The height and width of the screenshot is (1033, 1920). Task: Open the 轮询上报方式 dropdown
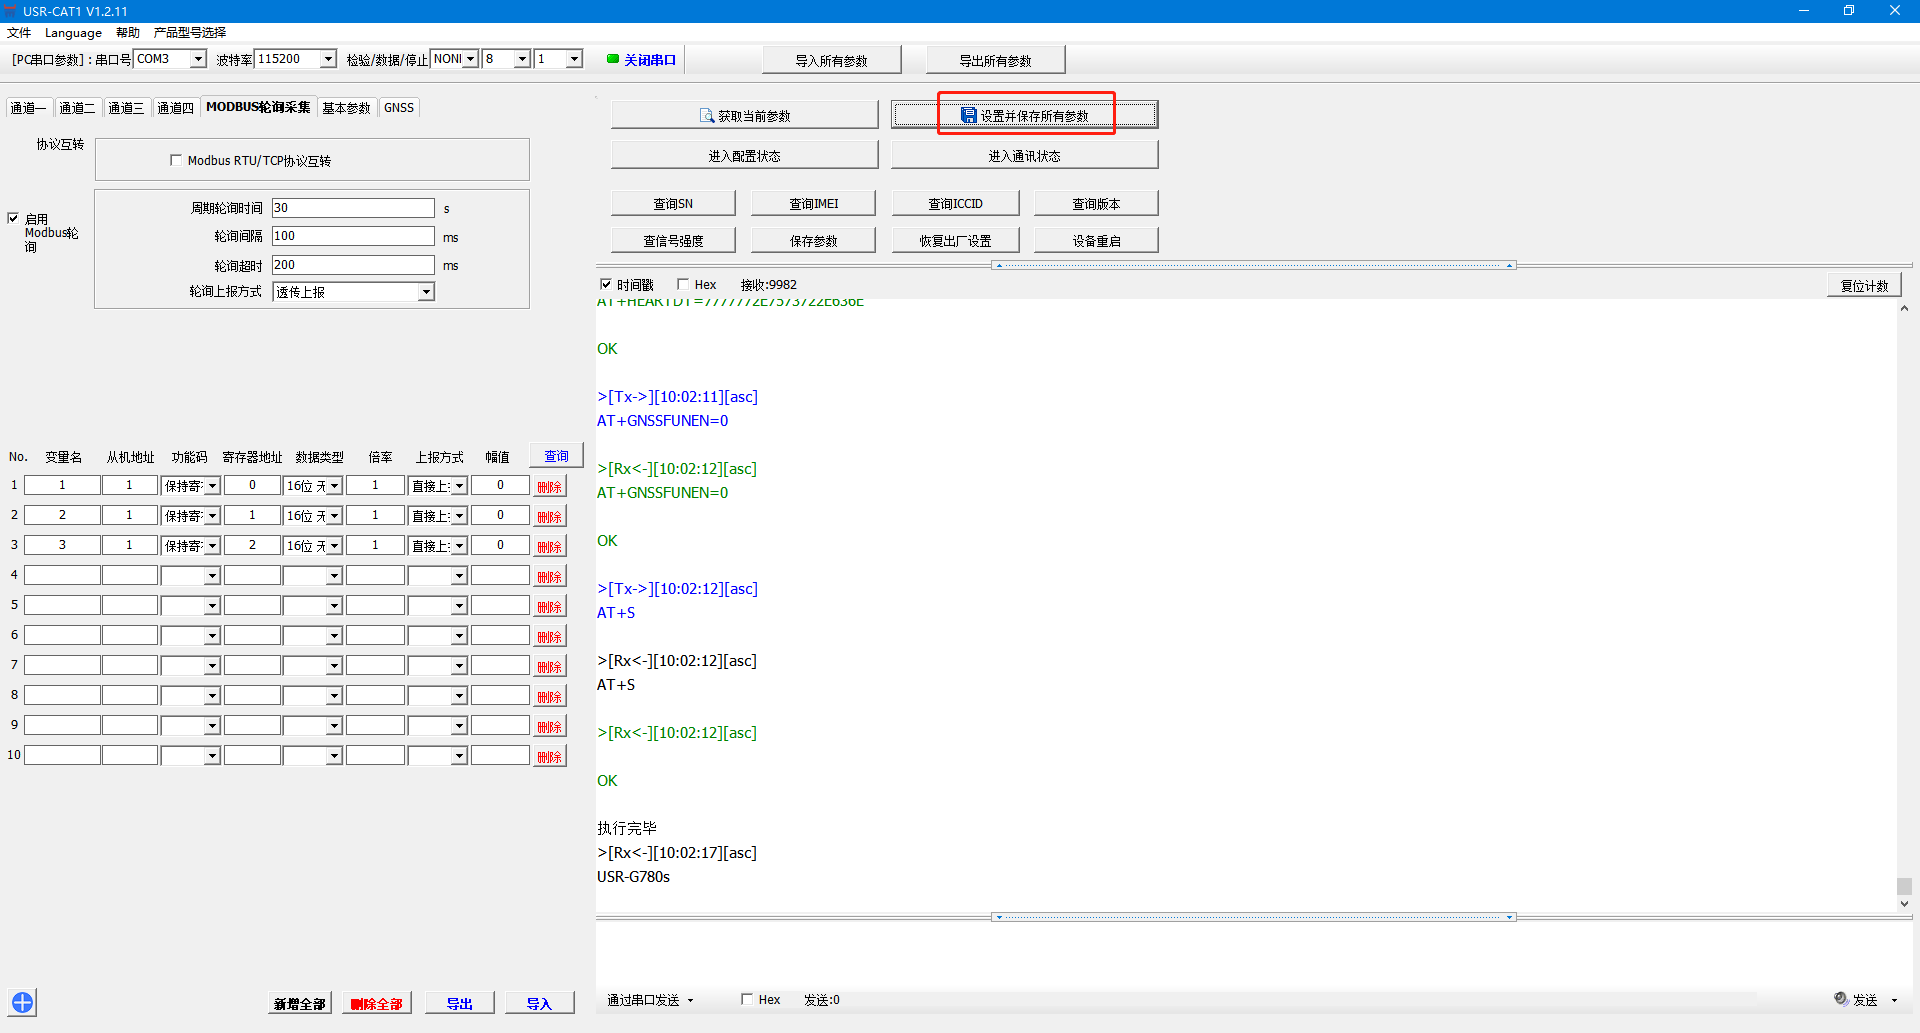point(426,292)
